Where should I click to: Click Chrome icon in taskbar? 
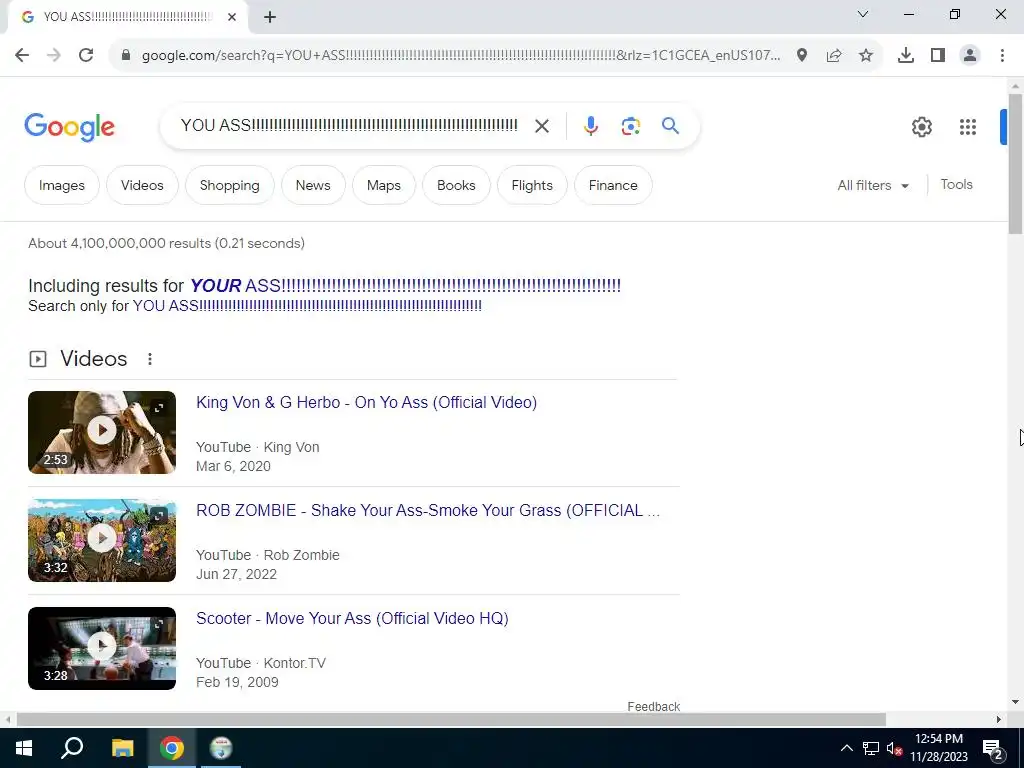(172, 748)
